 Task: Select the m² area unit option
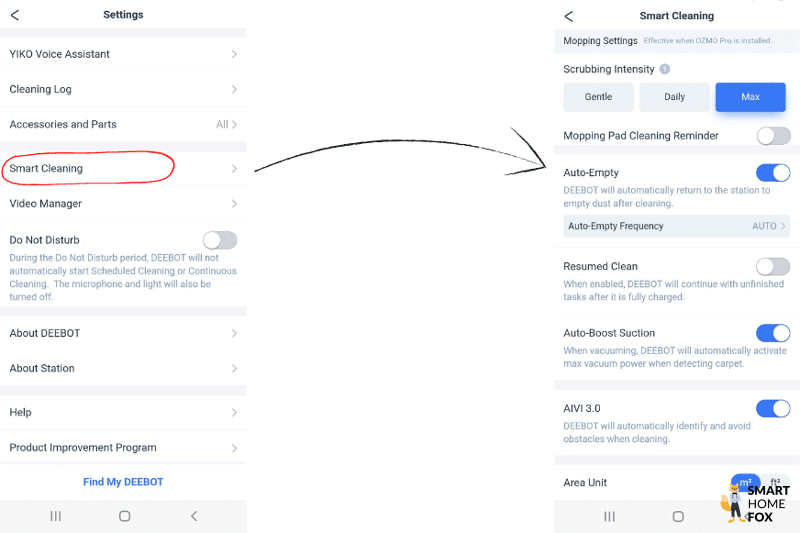744,482
